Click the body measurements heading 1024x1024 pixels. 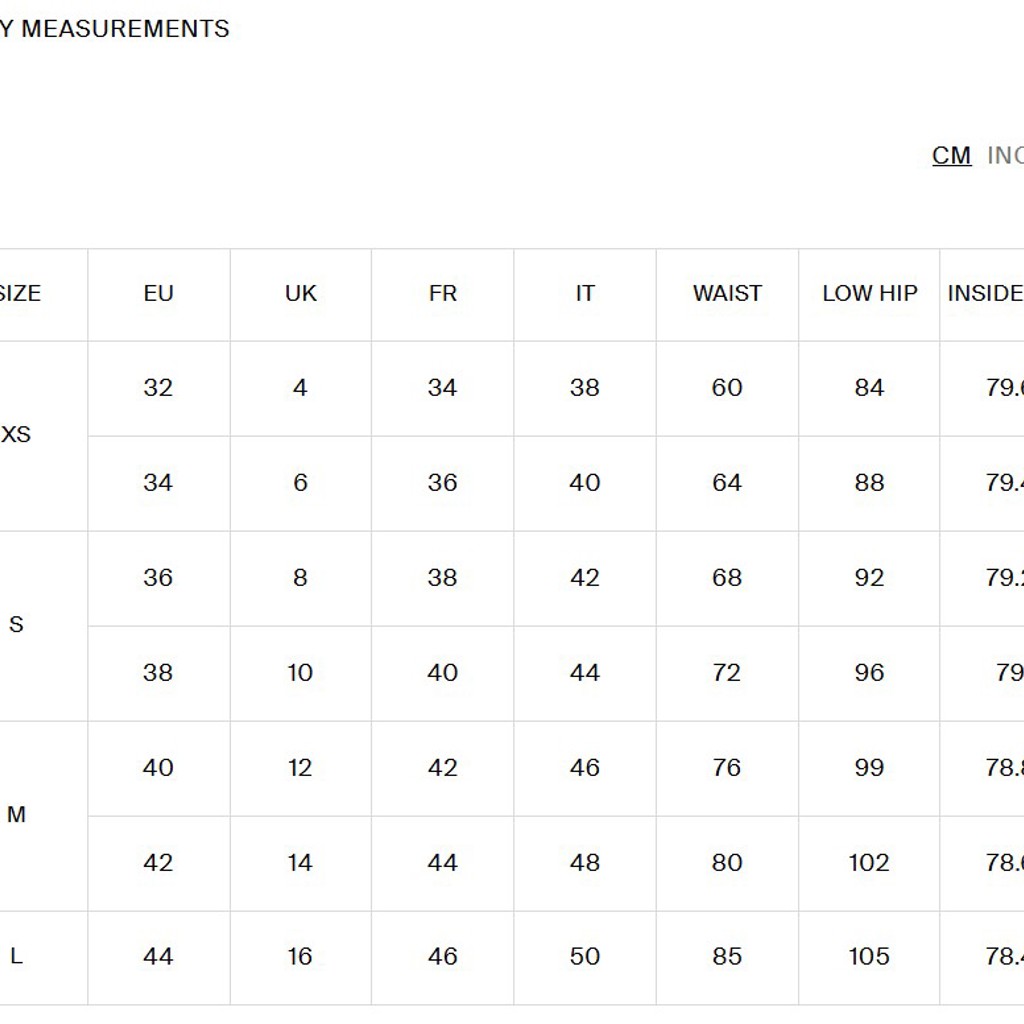[x=115, y=29]
